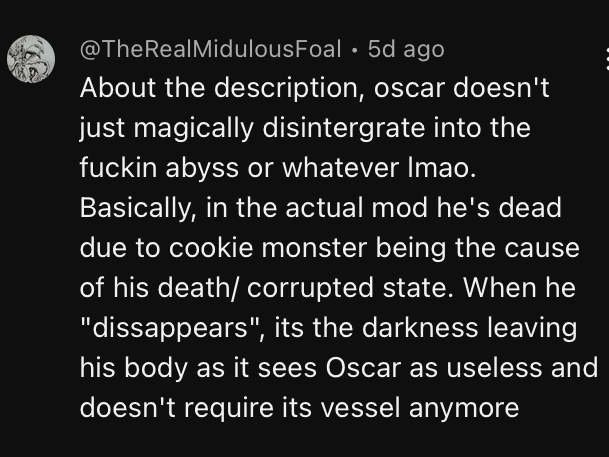Click the "5d ago" comment timestamp

click(406, 48)
